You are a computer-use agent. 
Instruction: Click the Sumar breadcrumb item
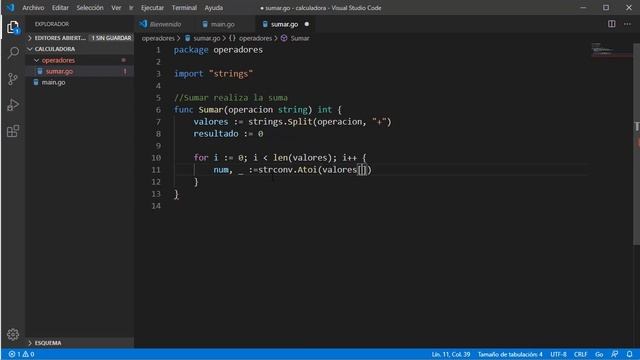(300, 38)
